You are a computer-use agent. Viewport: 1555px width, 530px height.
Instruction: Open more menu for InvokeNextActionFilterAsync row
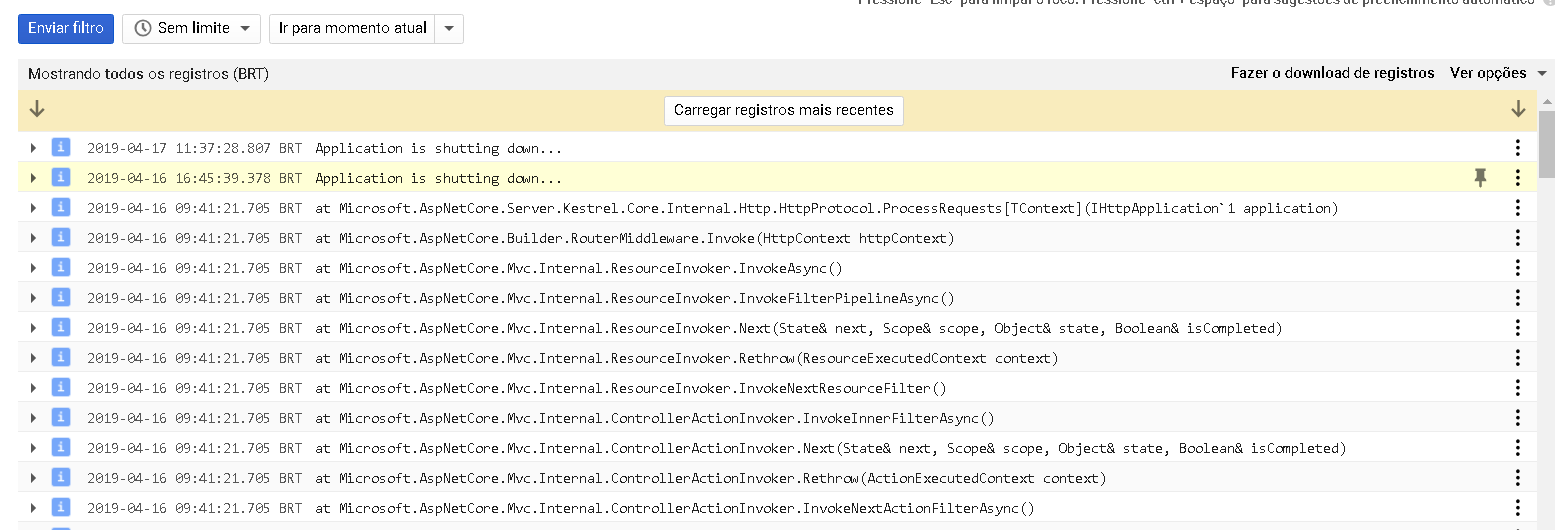coord(1518,508)
